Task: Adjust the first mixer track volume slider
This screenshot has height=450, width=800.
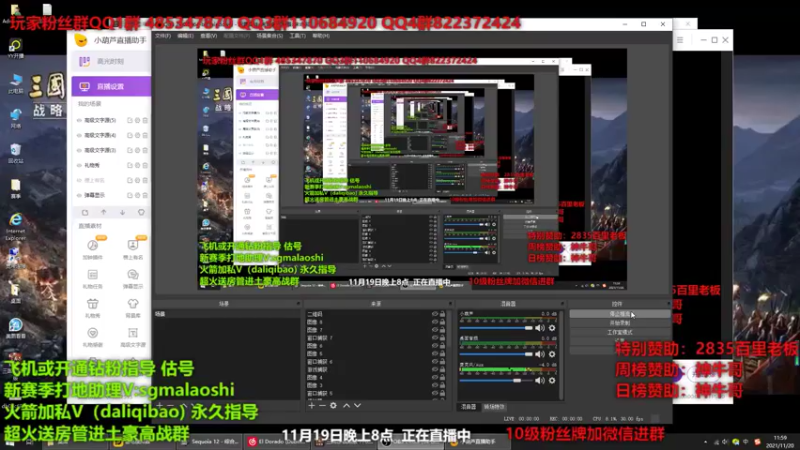Action: click(496, 328)
